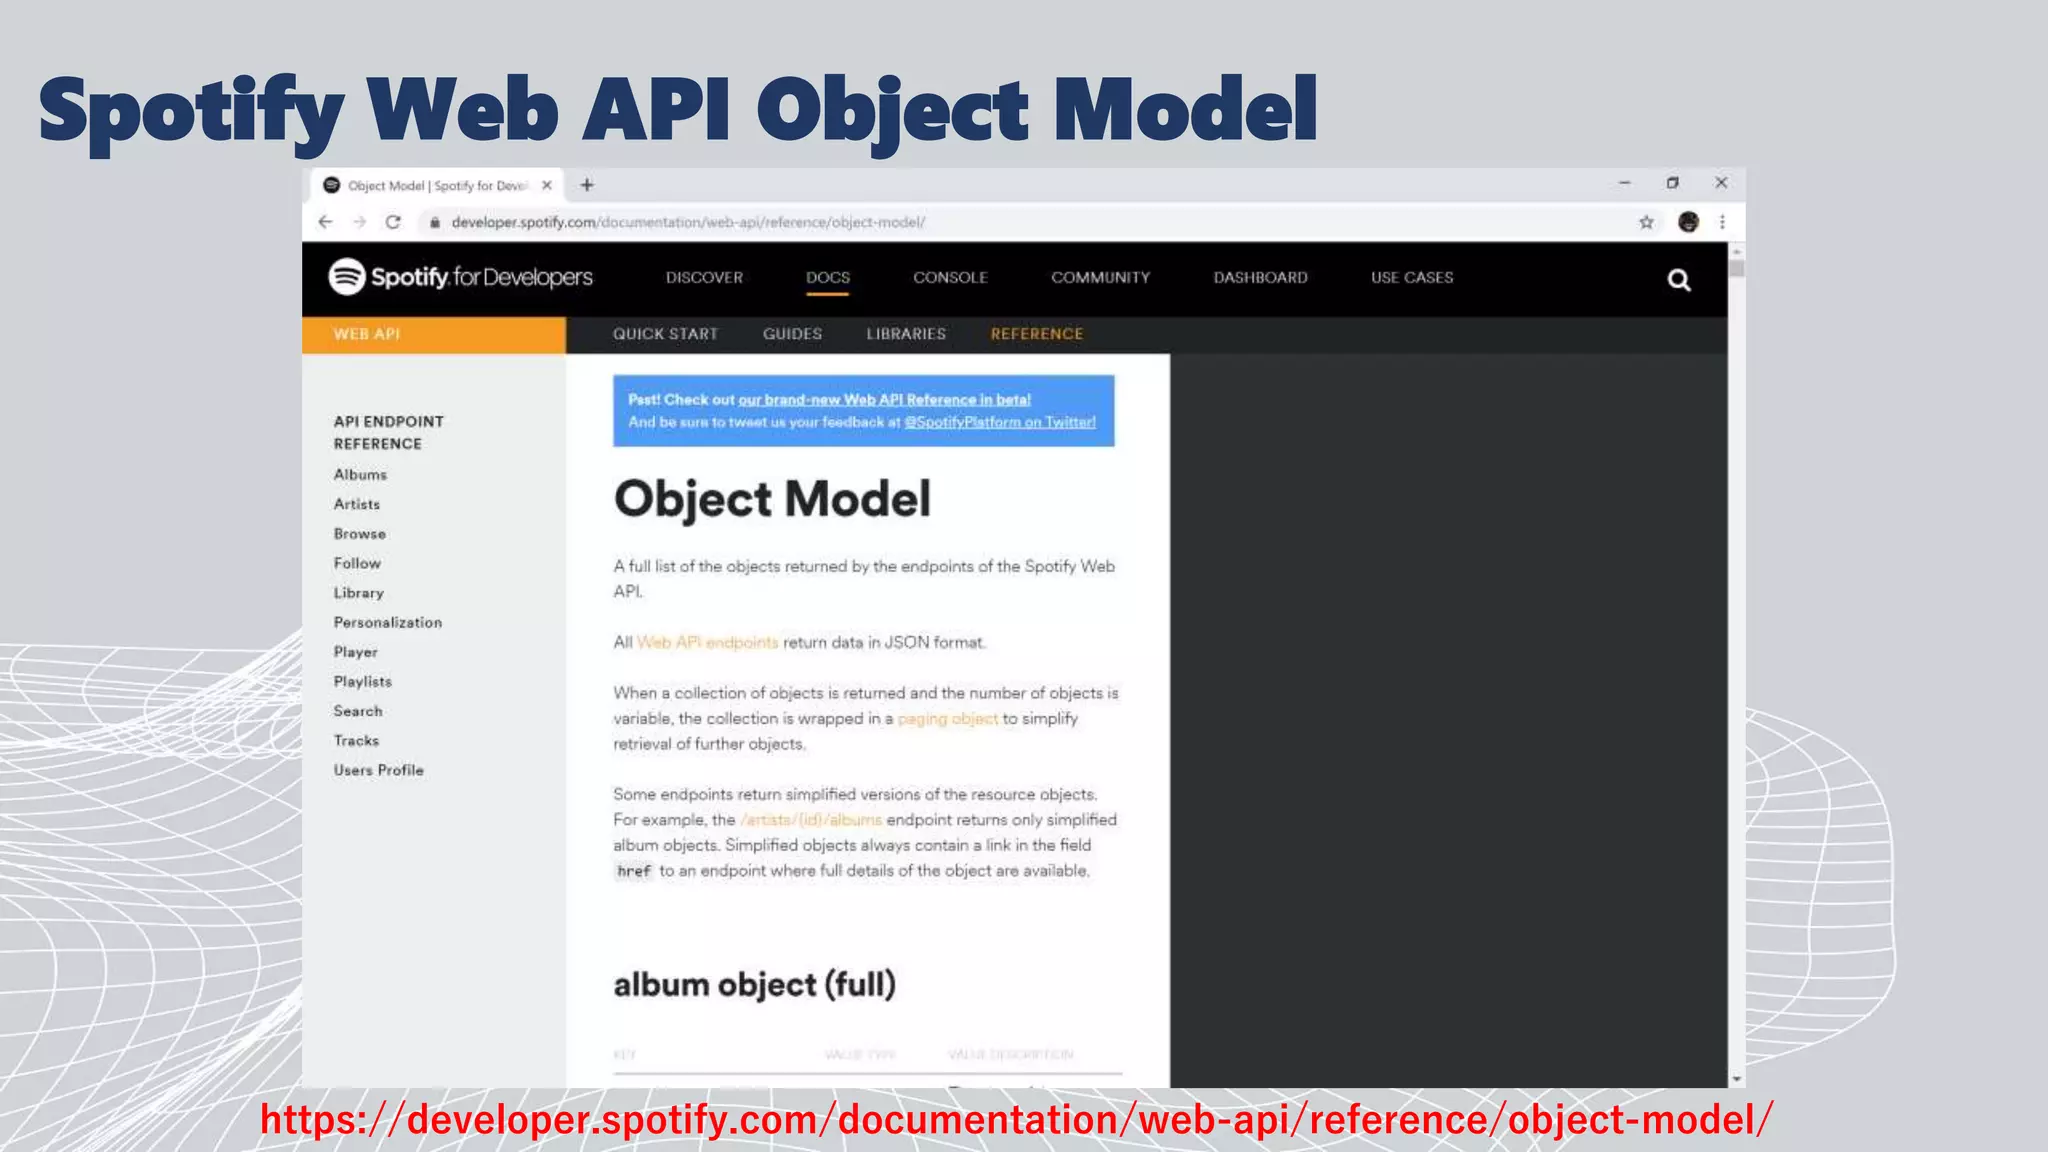Click the brand-new Web API Reference beta link
Viewport: 2048px width, 1152px height.
click(x=884, y=400)
